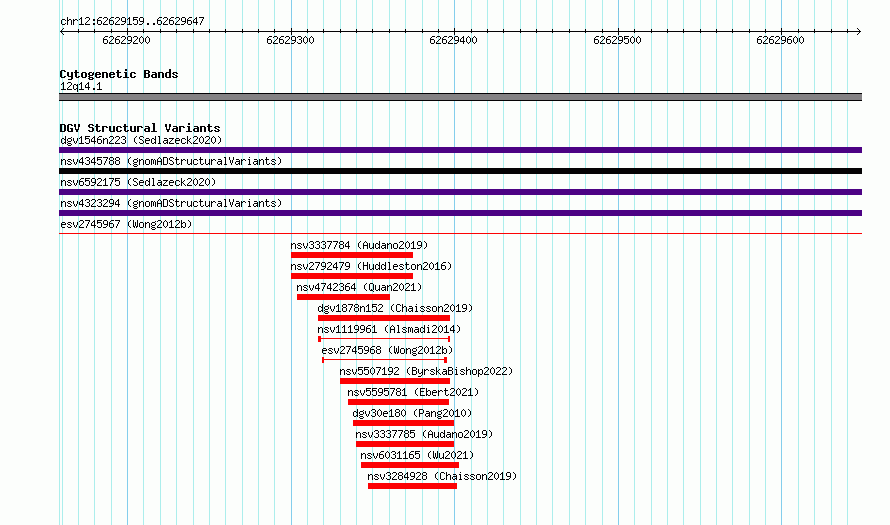Click the thin red span under nsv1119961

point(384,339)
